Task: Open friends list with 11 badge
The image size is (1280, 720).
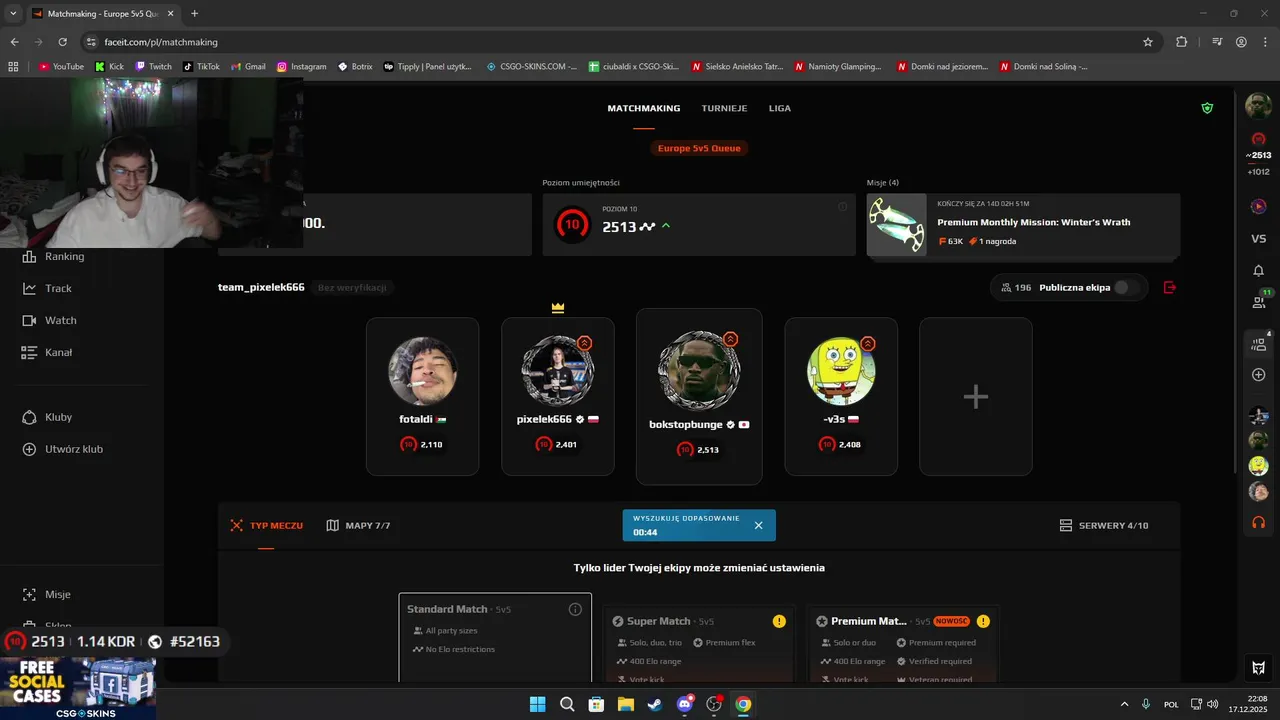Action: pos(1259,300)
